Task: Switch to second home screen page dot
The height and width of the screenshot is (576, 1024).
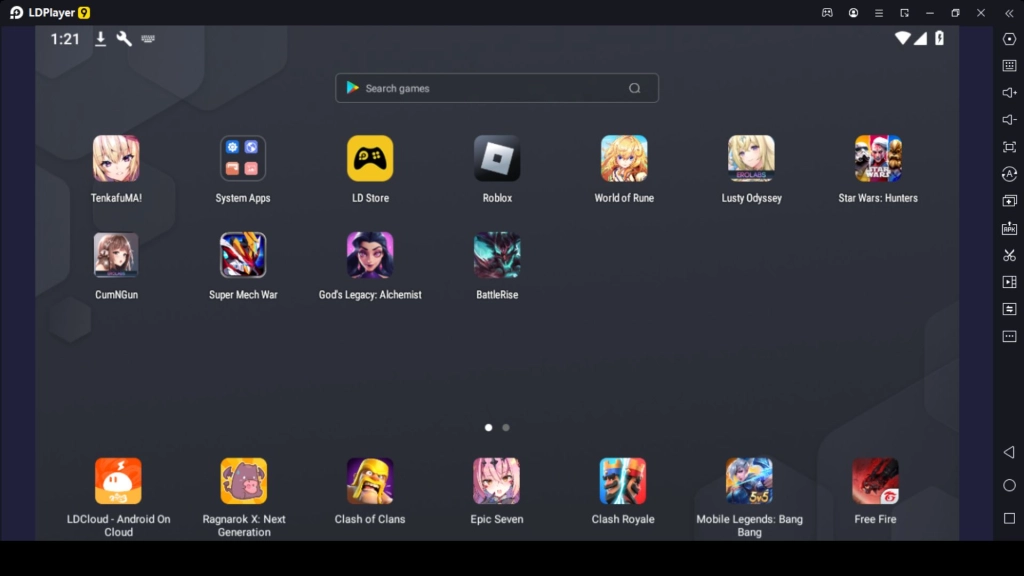Action: pos(506,427)
